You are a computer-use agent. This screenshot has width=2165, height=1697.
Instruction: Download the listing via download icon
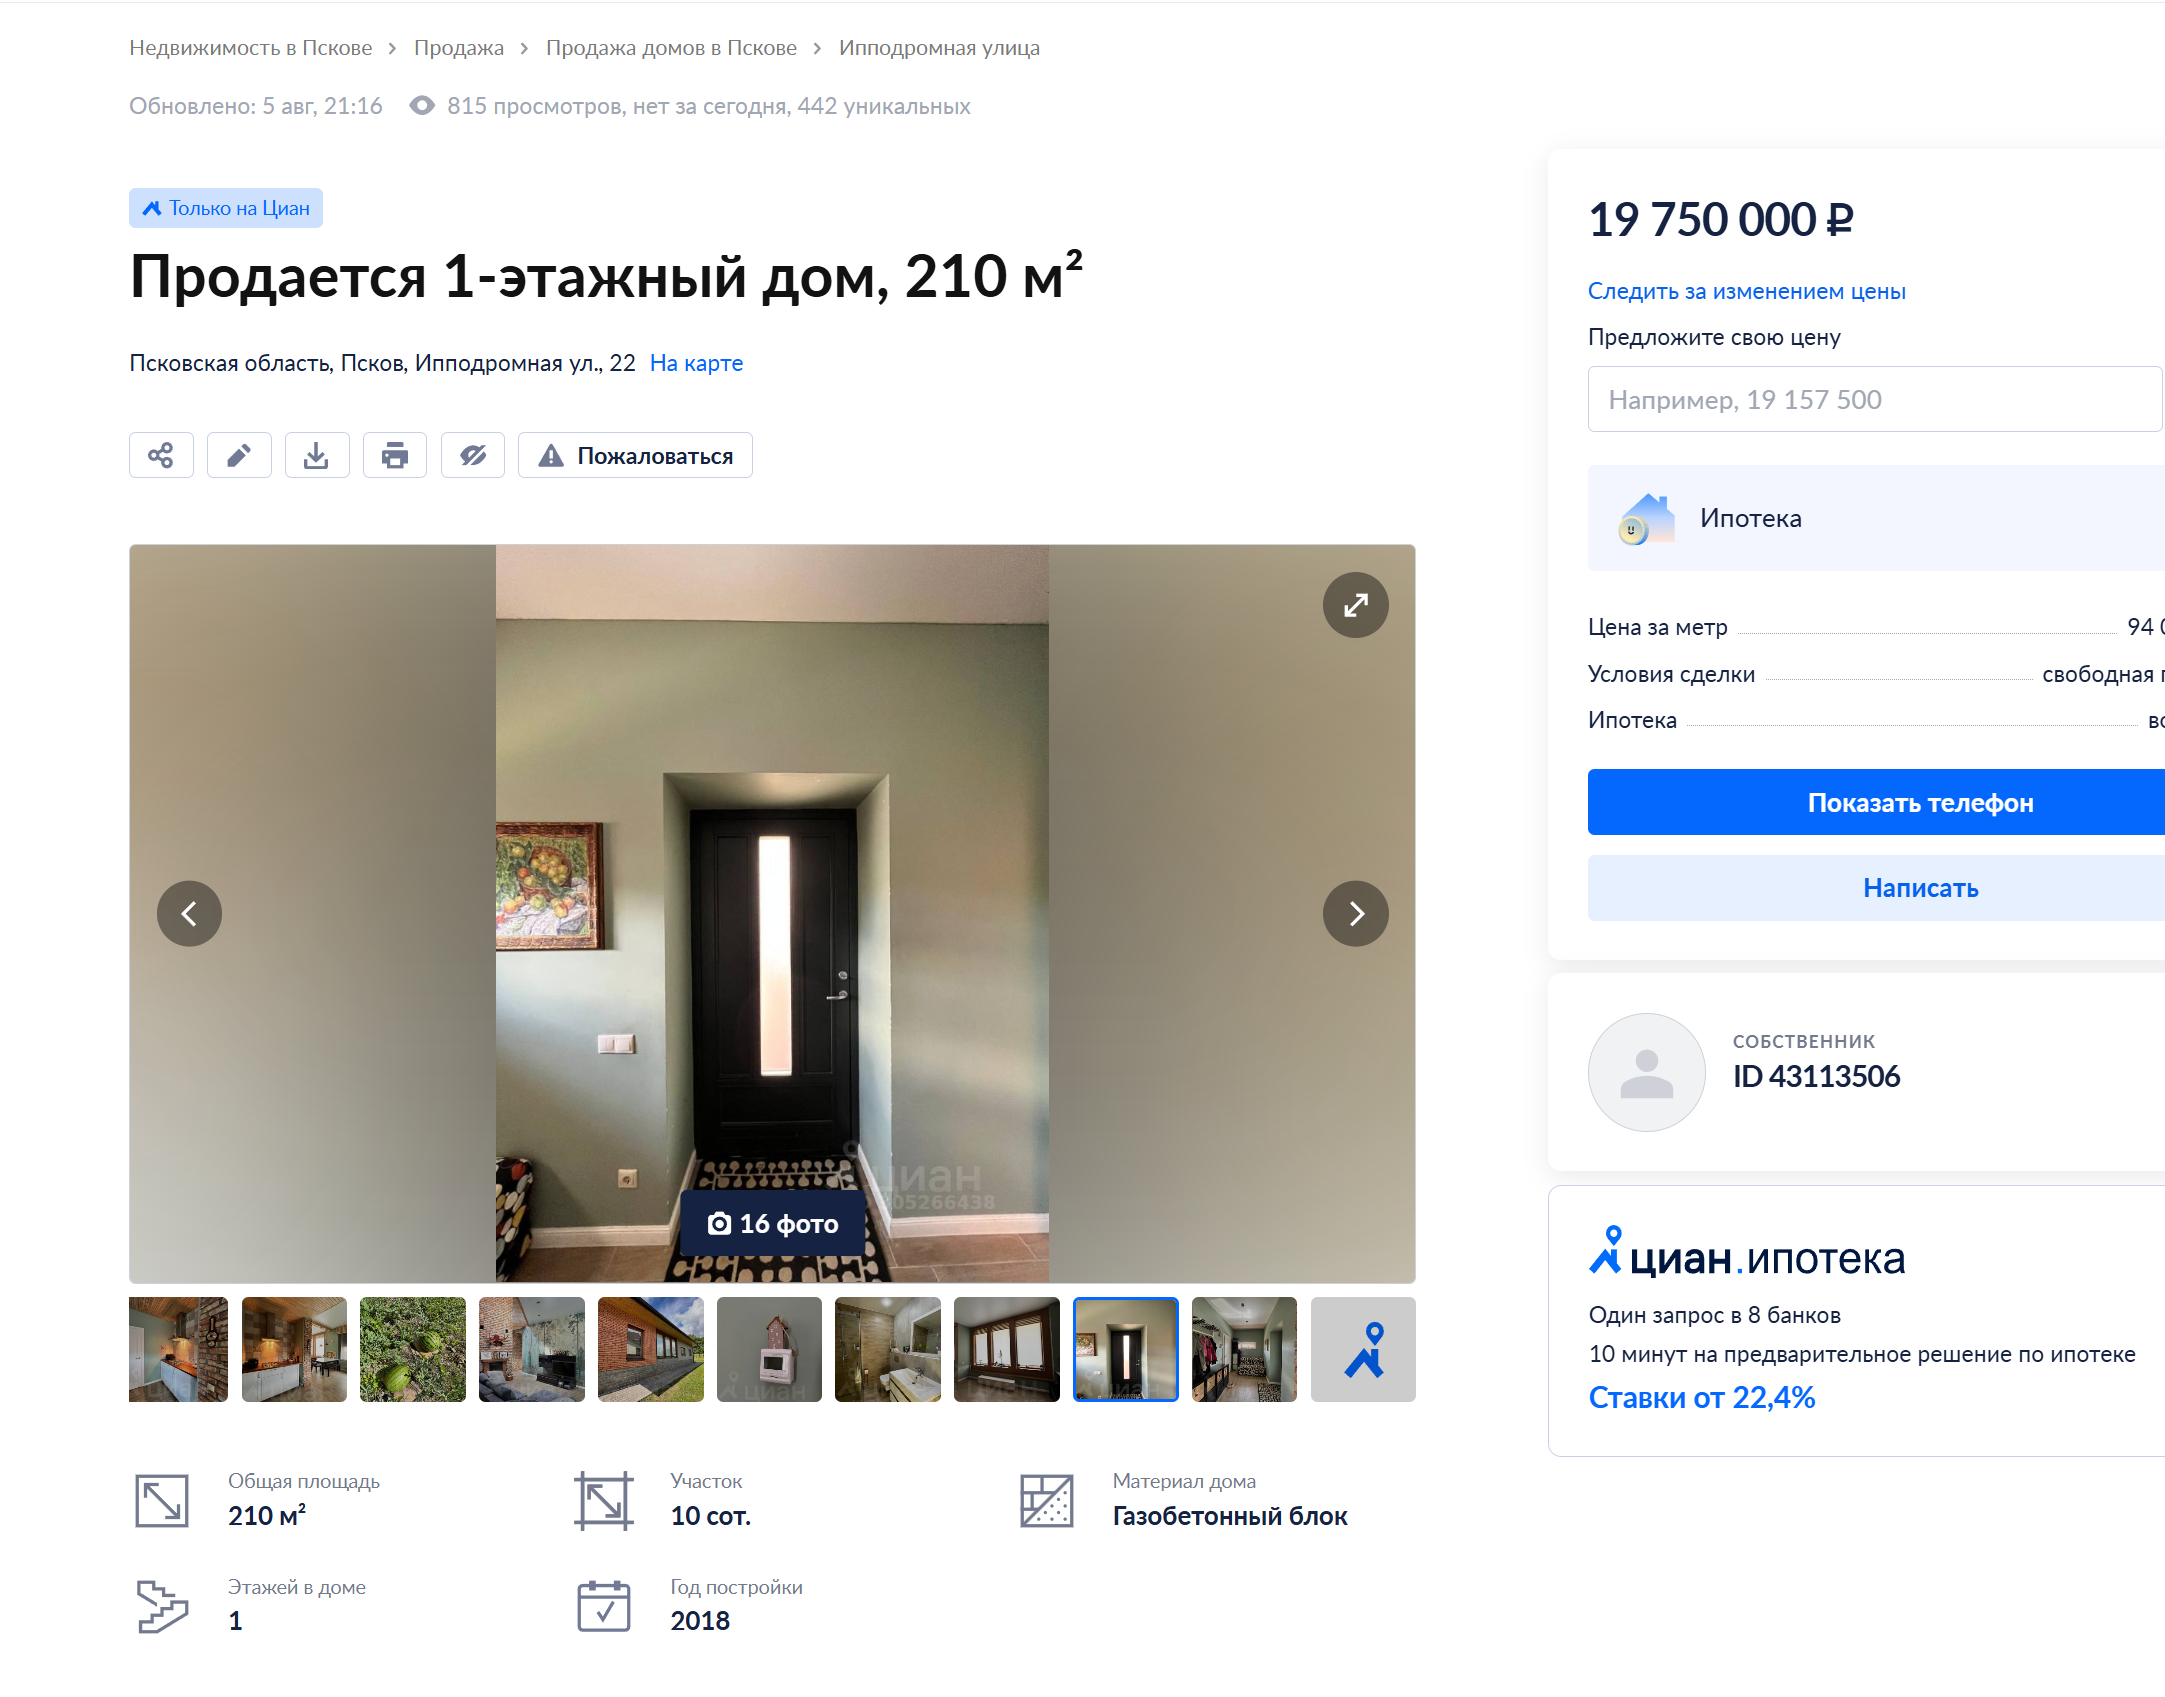pyautogui.click(x=317, y=455)
